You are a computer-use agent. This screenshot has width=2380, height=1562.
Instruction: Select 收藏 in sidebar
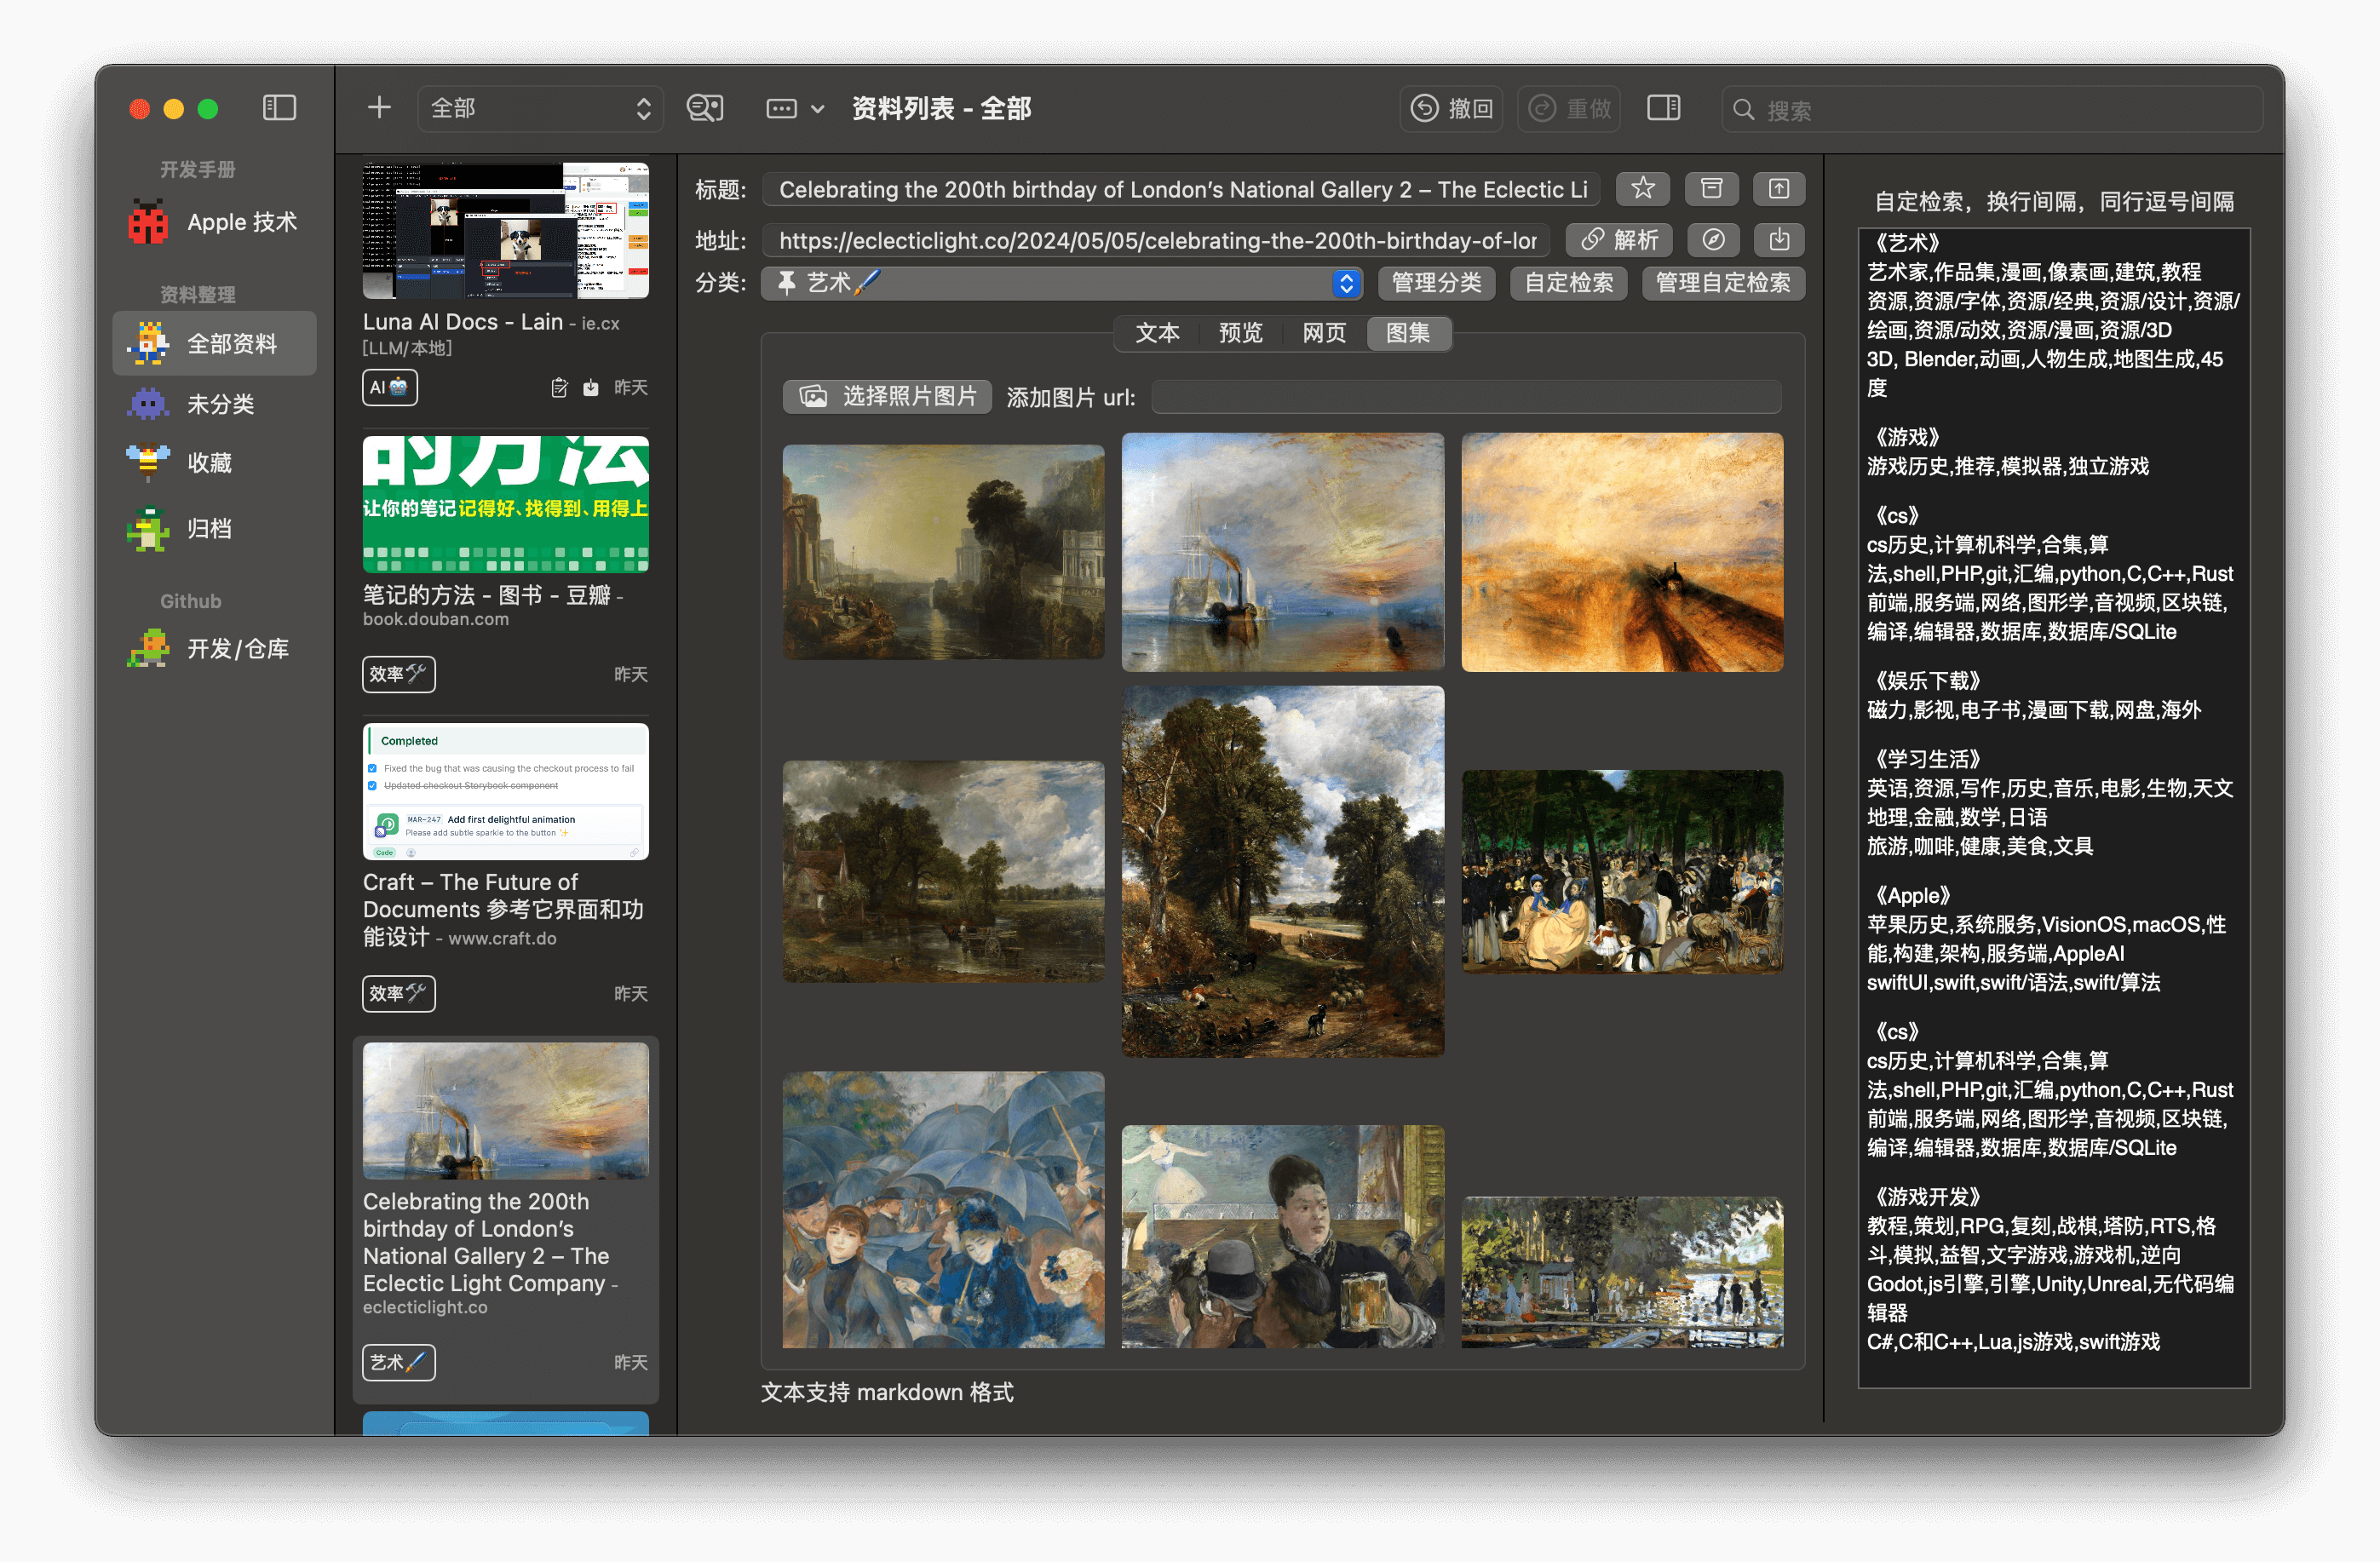(x=215, y=463)
